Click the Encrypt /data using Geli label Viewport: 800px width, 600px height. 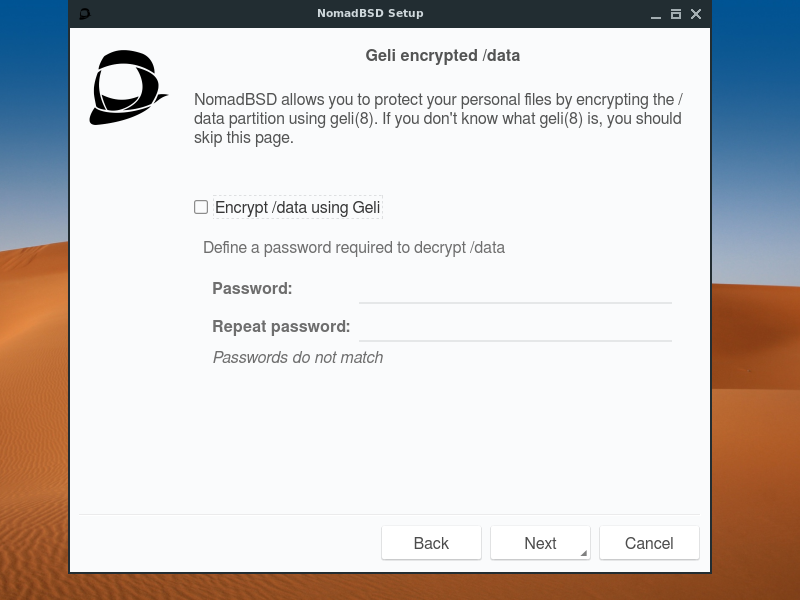tap(297, 207)
